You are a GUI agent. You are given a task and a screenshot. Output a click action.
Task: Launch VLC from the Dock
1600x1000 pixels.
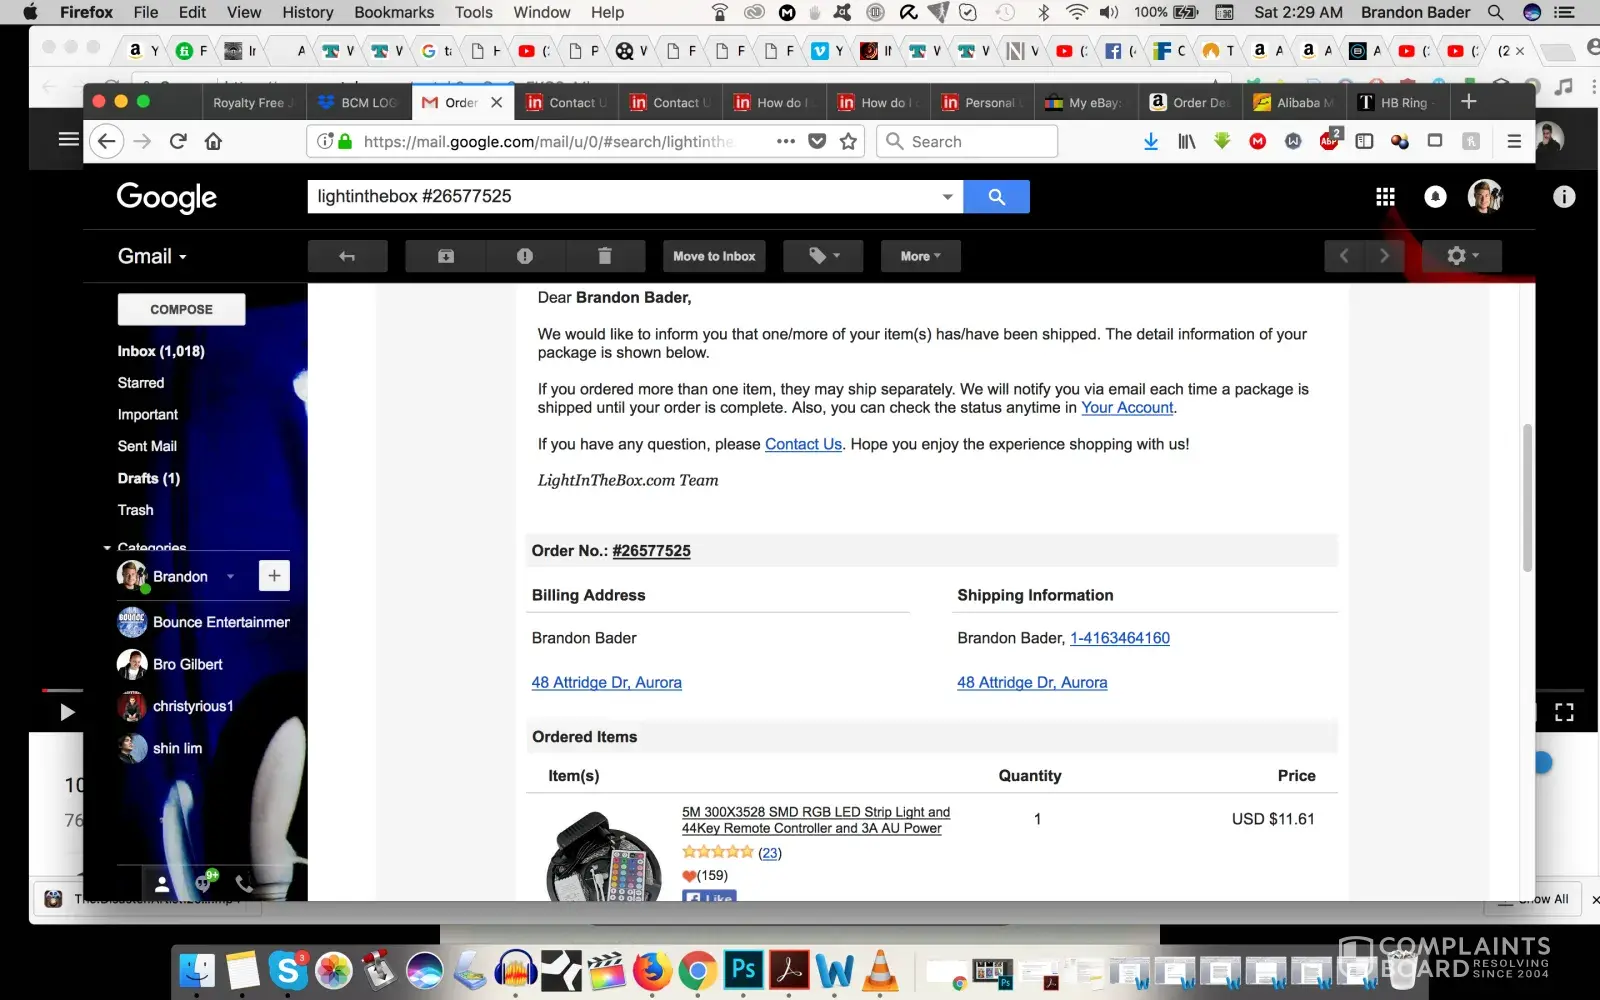click(880, 970)
